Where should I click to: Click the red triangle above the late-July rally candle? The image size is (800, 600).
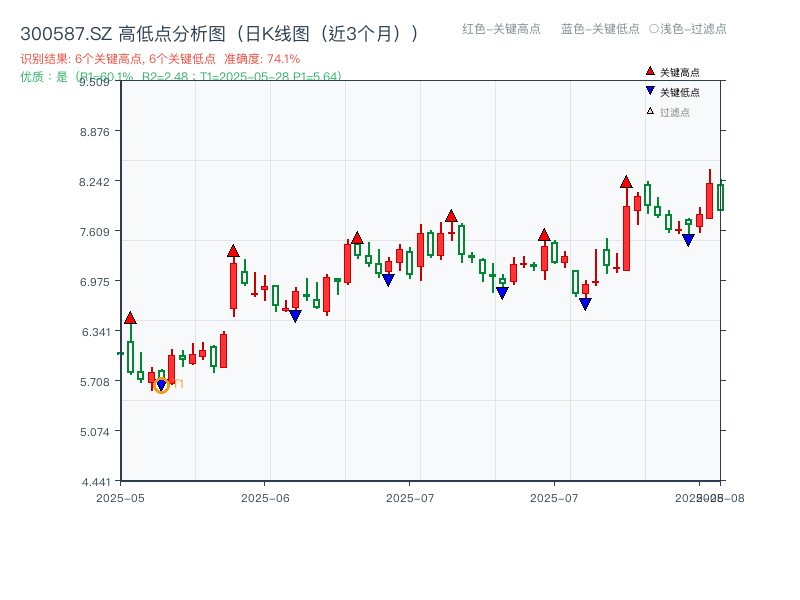tap(626, 182)
